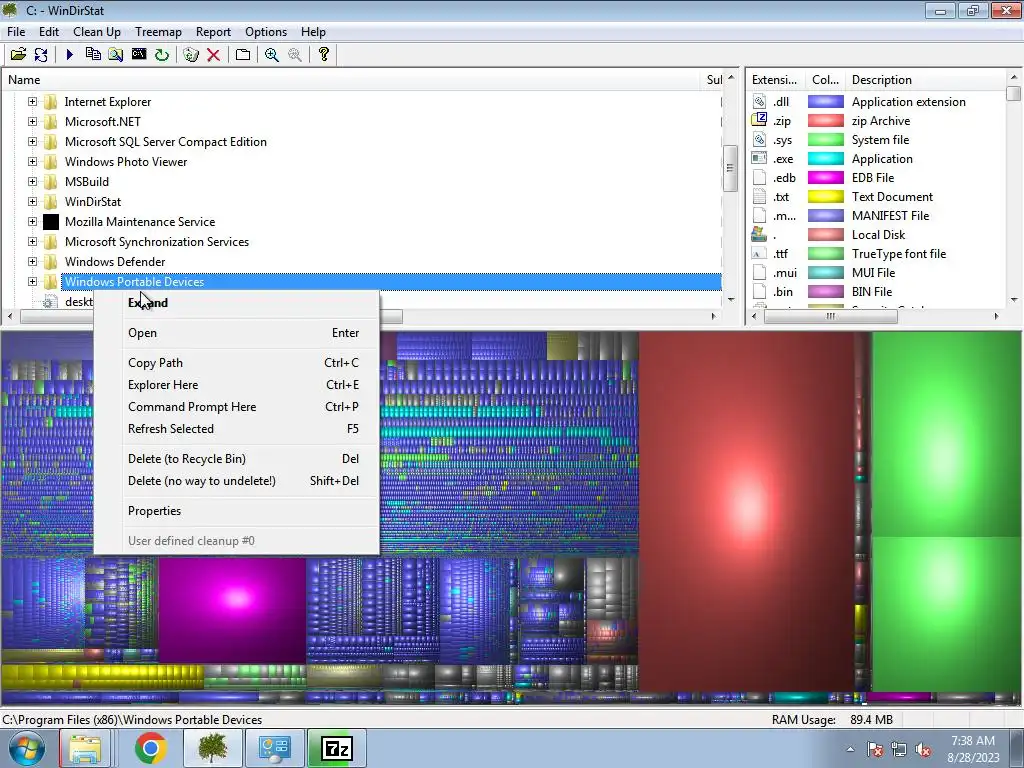Expand the Microsoft Synchronization Services node
This screenshot has width=1024, height=768.
(32, 242)
